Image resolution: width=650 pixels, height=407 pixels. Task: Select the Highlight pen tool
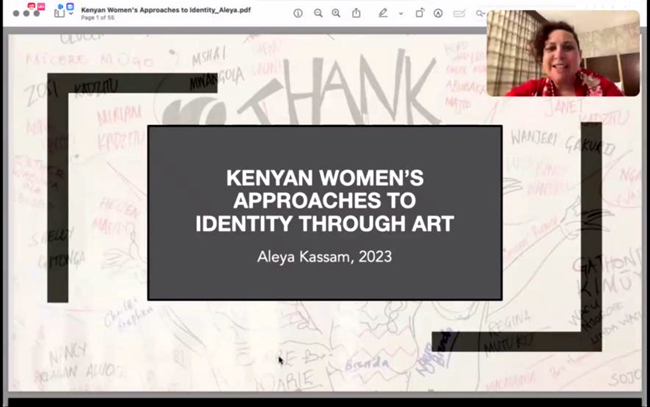(x=382, y=13)
